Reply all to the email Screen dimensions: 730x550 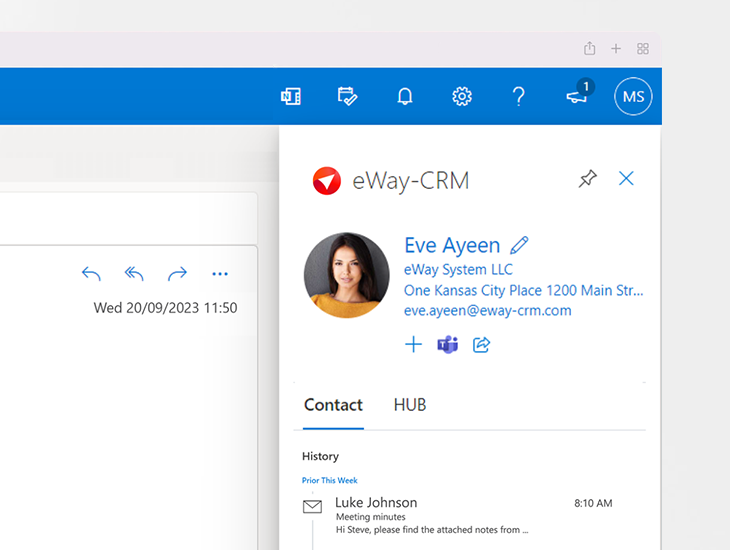point(134,274)
